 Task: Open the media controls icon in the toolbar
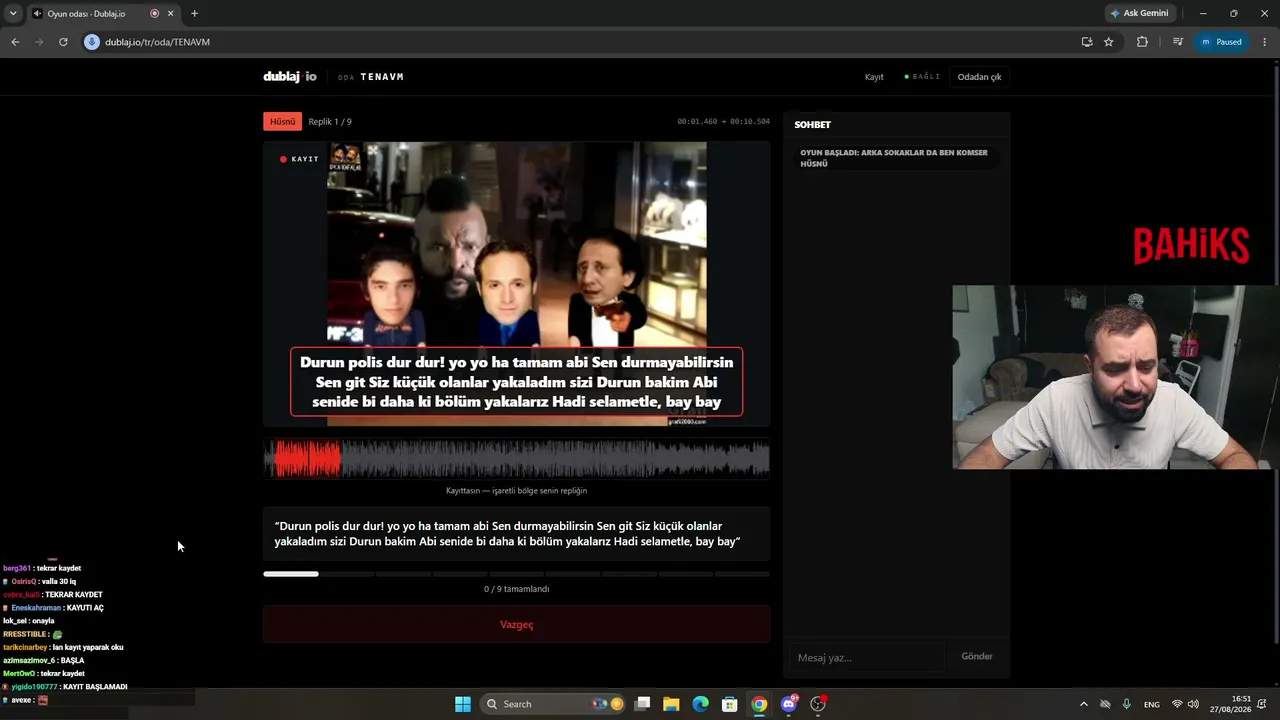coord(1177,42)
